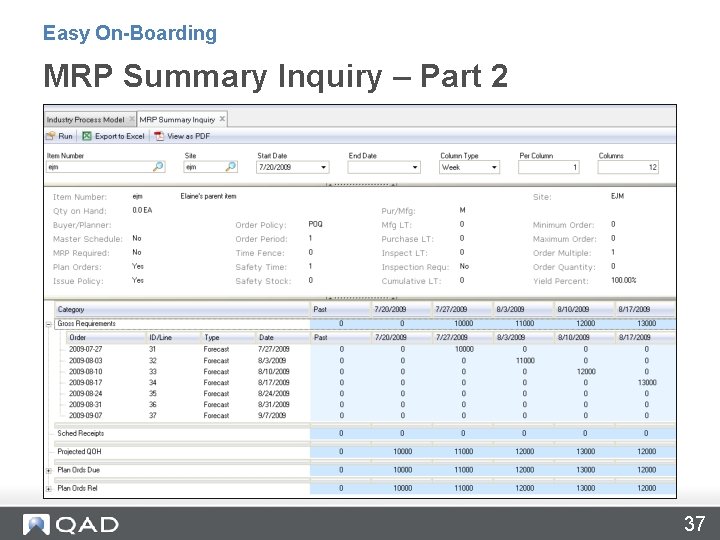Open the Column Type dropdown
Viewport: 720px width, 540px height.
pos(494,167)
